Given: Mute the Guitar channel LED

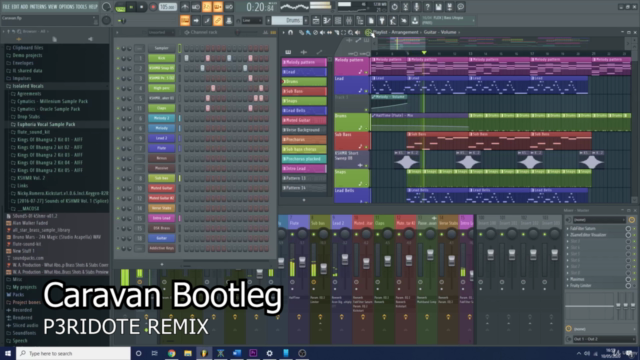Looking at the screenshot, I should point(118,238).
